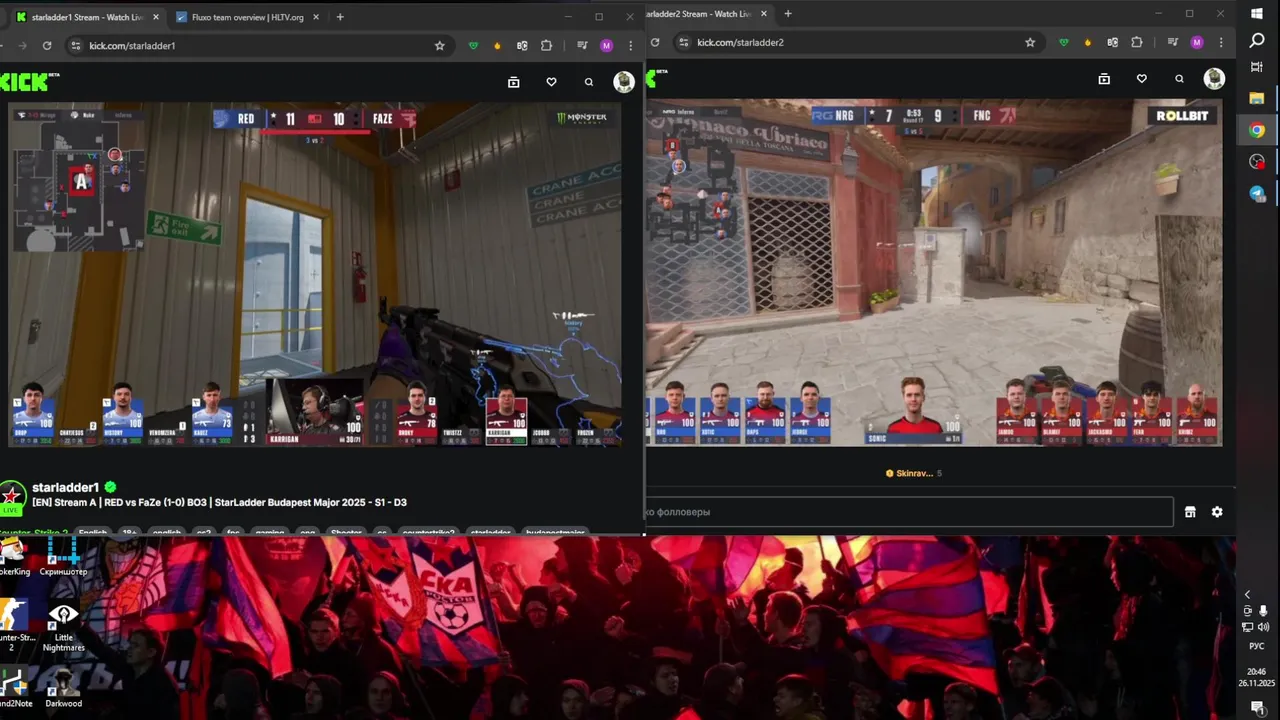Close the starladder1 Stream tab
This screenshot has width=1280, height=720.
[156, 17]
